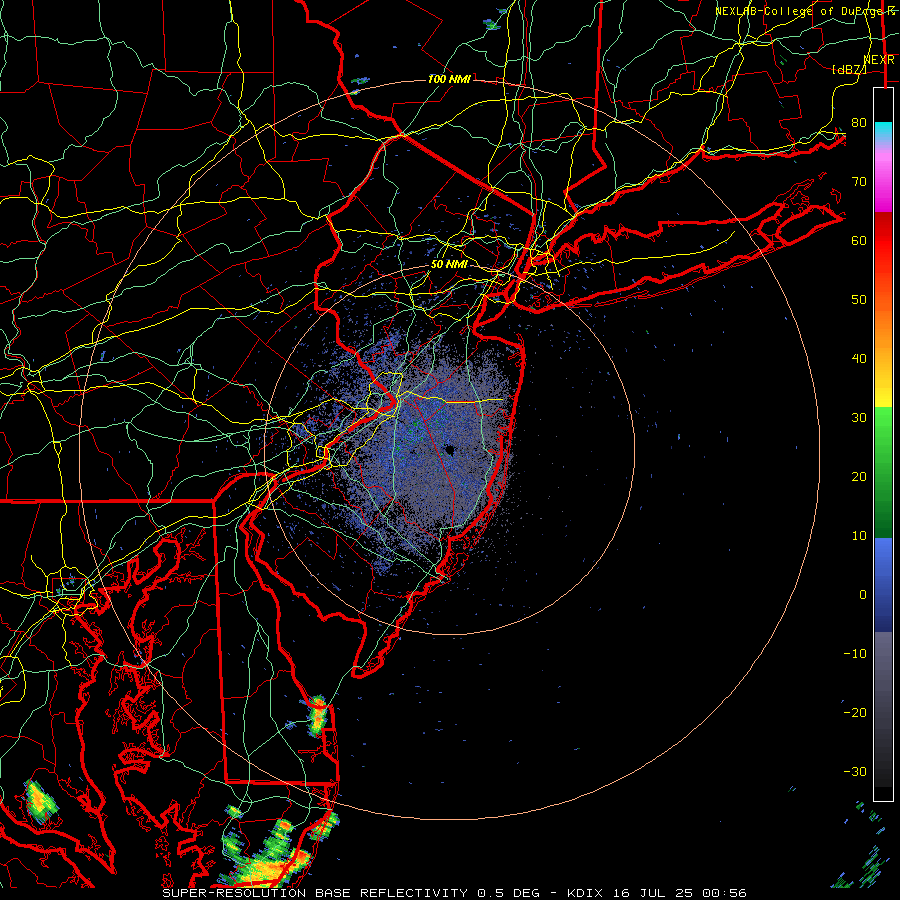Click the 40 value on the dBZ scale
Image resolution: width=900 pixels, height=900 pixels.
859,359
